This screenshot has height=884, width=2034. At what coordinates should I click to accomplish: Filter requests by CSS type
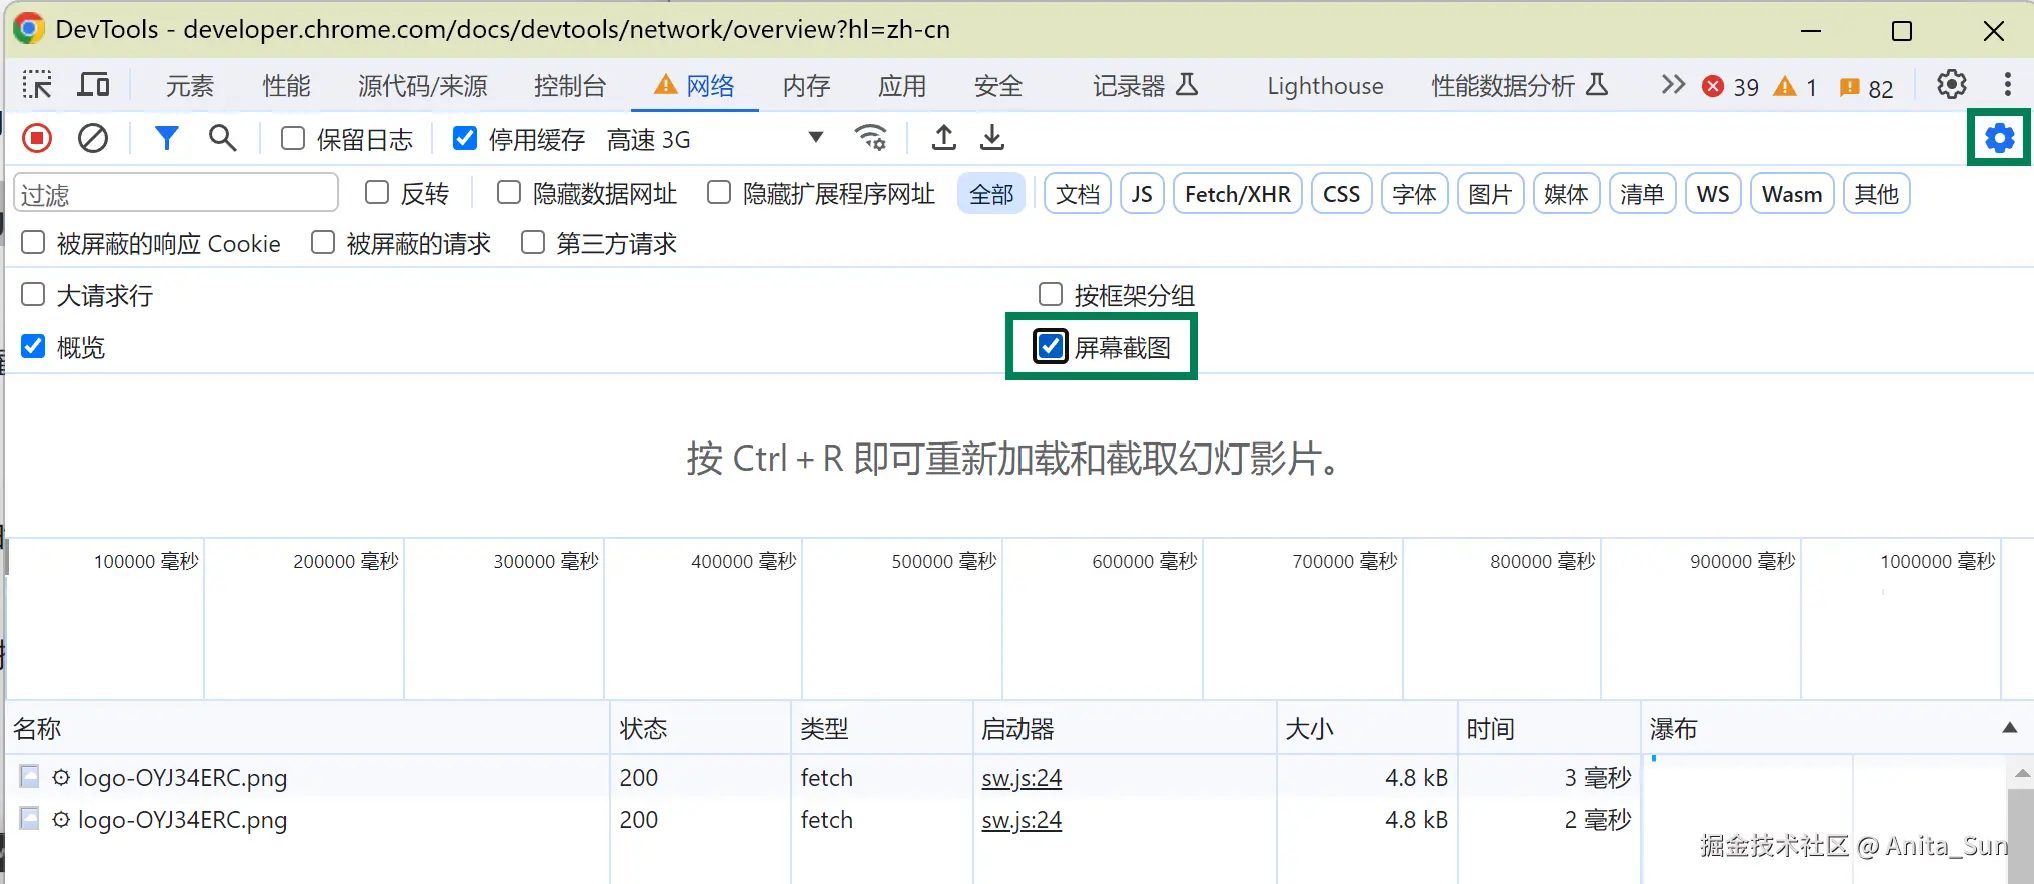1341,194
